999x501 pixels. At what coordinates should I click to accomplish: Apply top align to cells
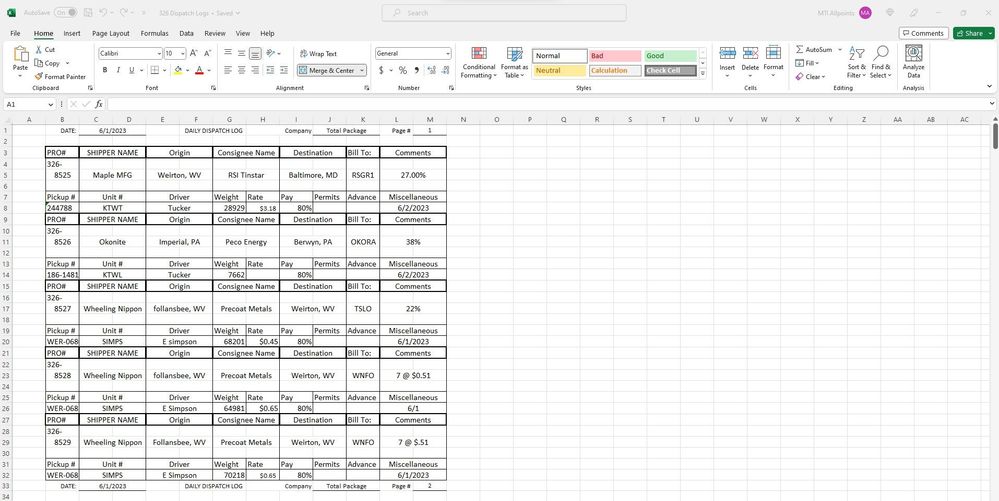pyautogui.click(x=228, y=54)
